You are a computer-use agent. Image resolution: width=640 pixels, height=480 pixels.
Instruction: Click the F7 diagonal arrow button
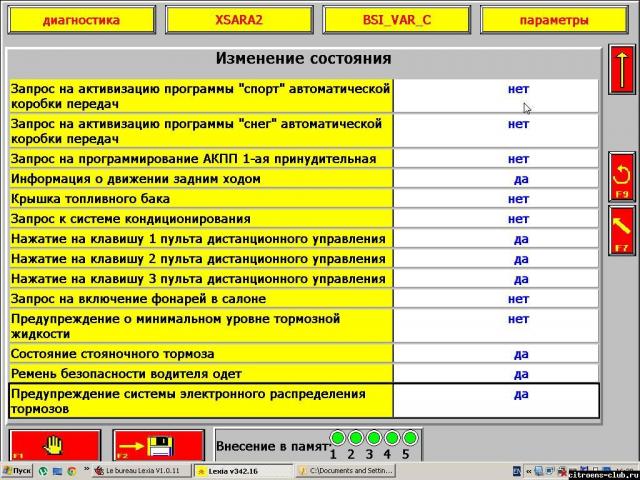622,231
